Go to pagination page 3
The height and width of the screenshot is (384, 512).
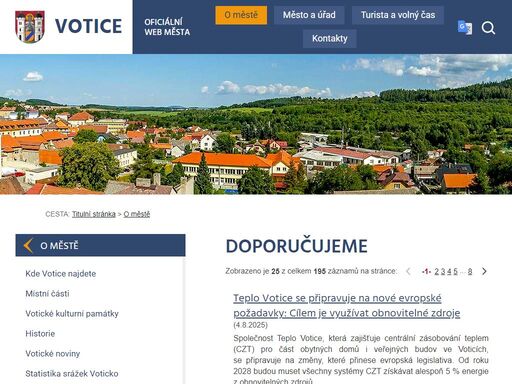coord(443,271)
